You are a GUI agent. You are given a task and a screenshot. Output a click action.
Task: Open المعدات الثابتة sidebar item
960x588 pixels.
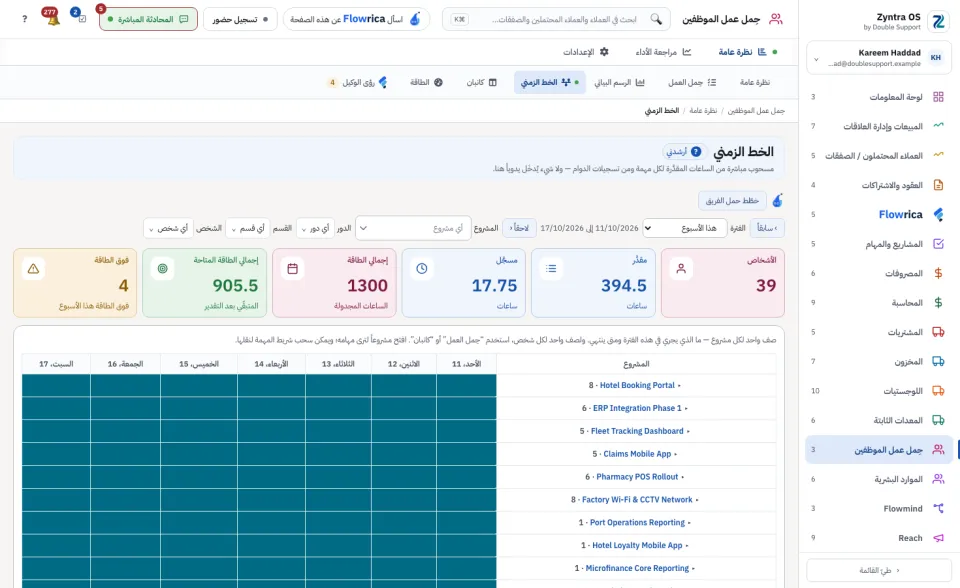click(x=879, y=420)
